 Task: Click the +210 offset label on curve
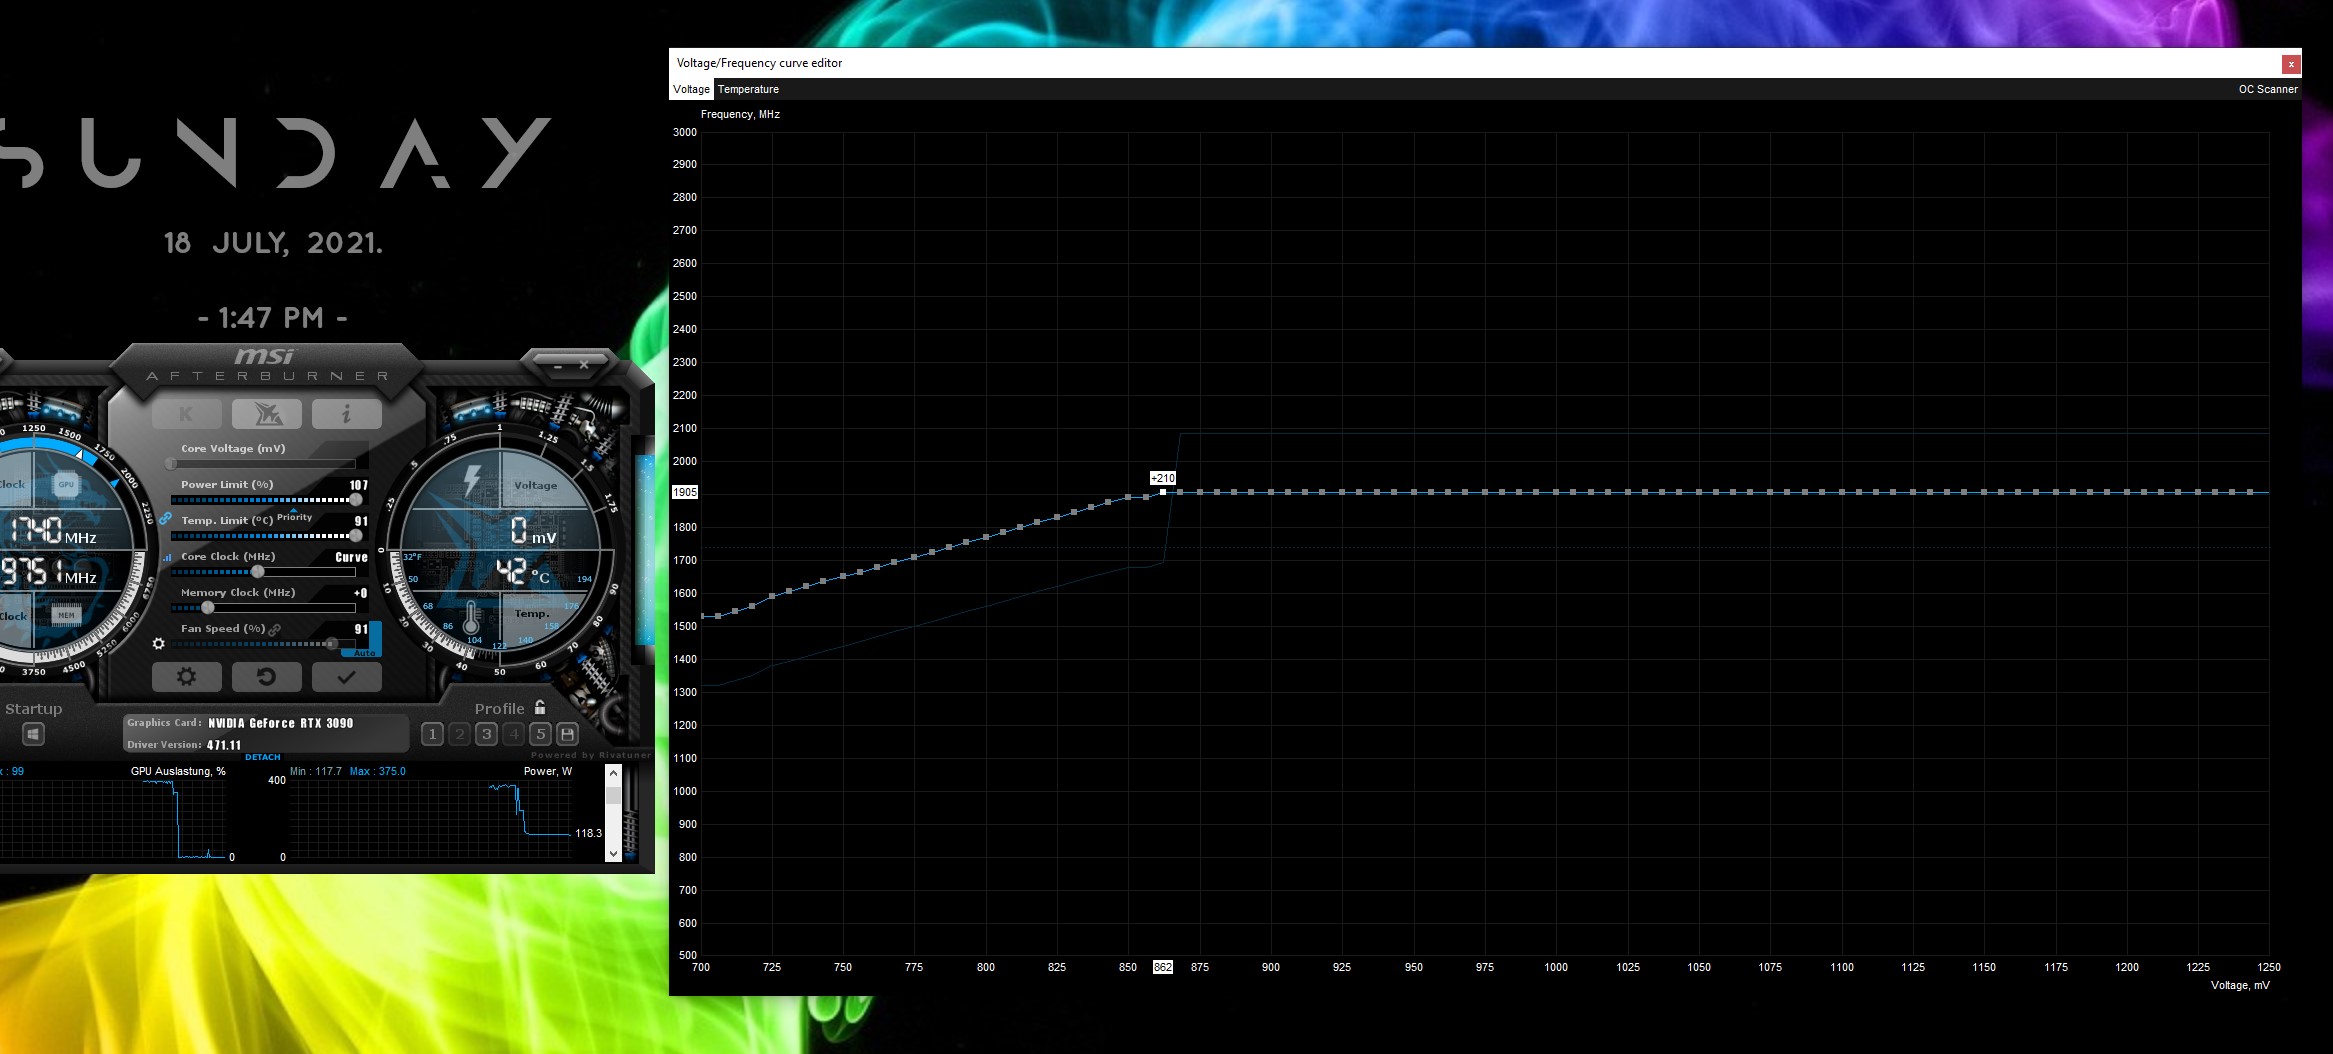(1163, 478)
